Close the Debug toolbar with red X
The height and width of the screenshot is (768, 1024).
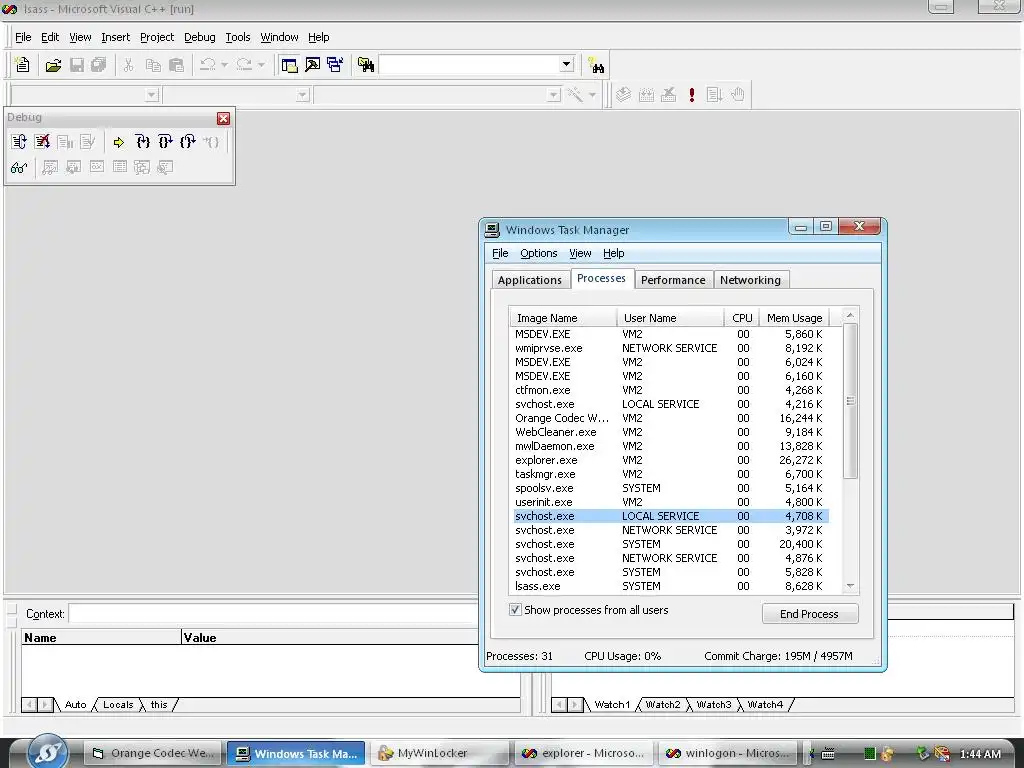(223, 118)
